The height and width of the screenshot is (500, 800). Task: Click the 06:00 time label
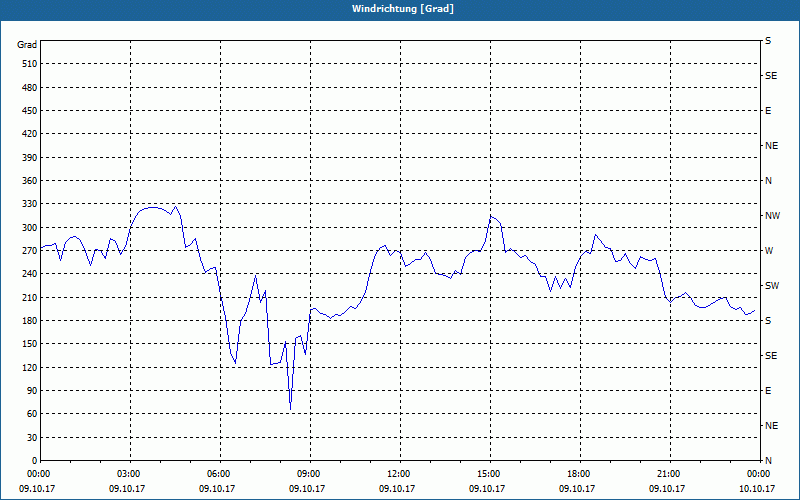217,474
